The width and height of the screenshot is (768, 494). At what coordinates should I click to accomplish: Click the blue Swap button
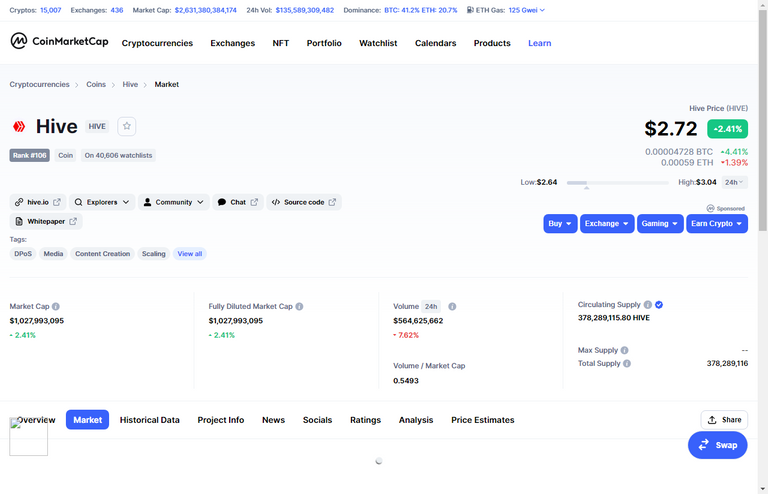click(x=718, y=445)
